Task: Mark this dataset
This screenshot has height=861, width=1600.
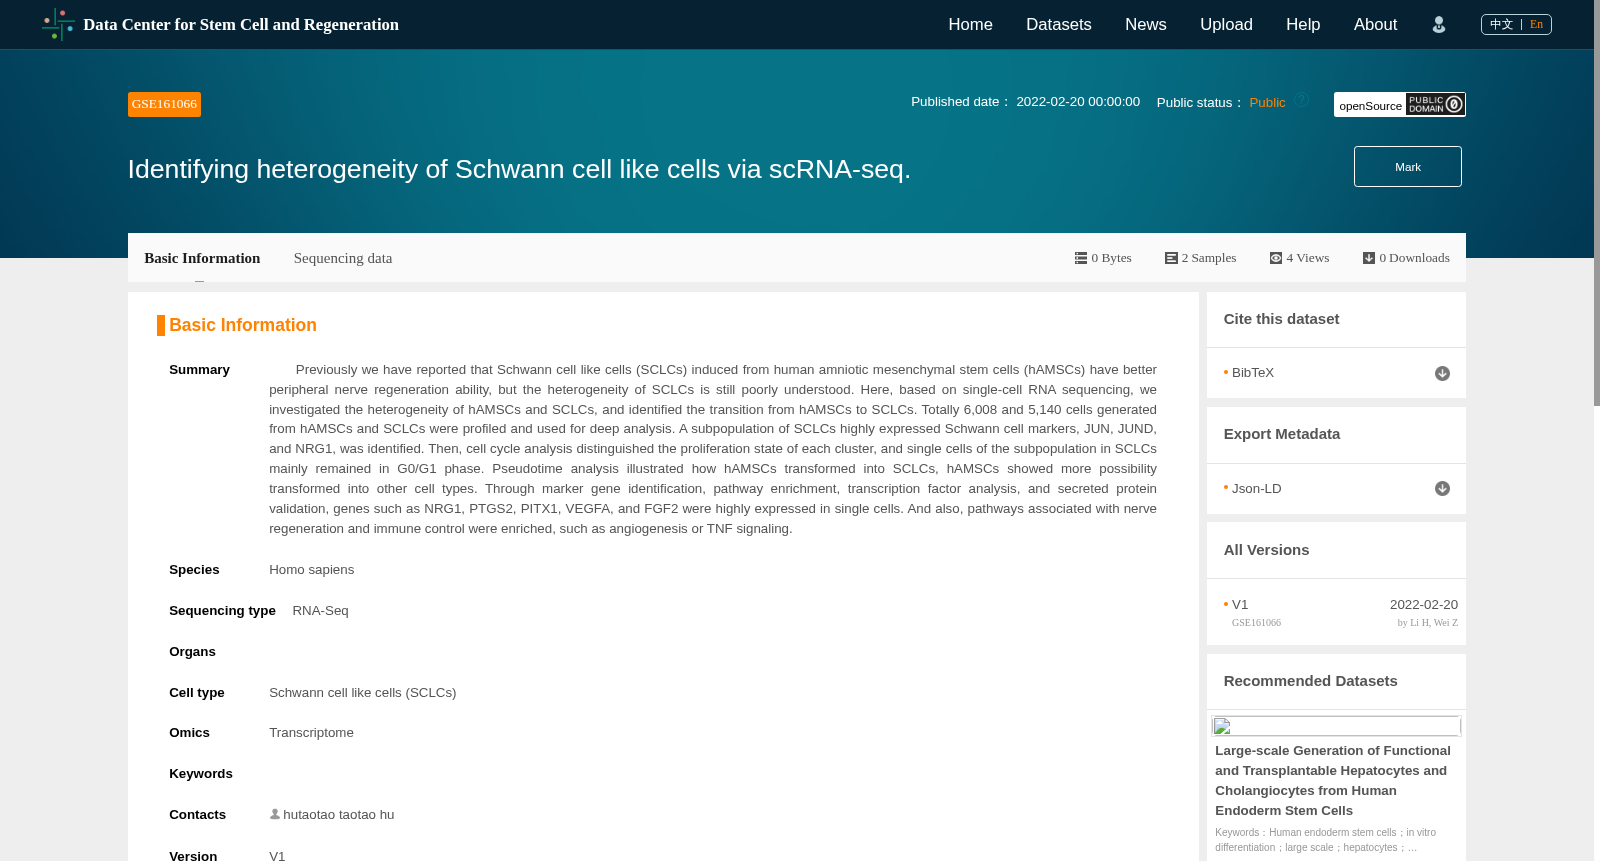Action: (1407, 167)
